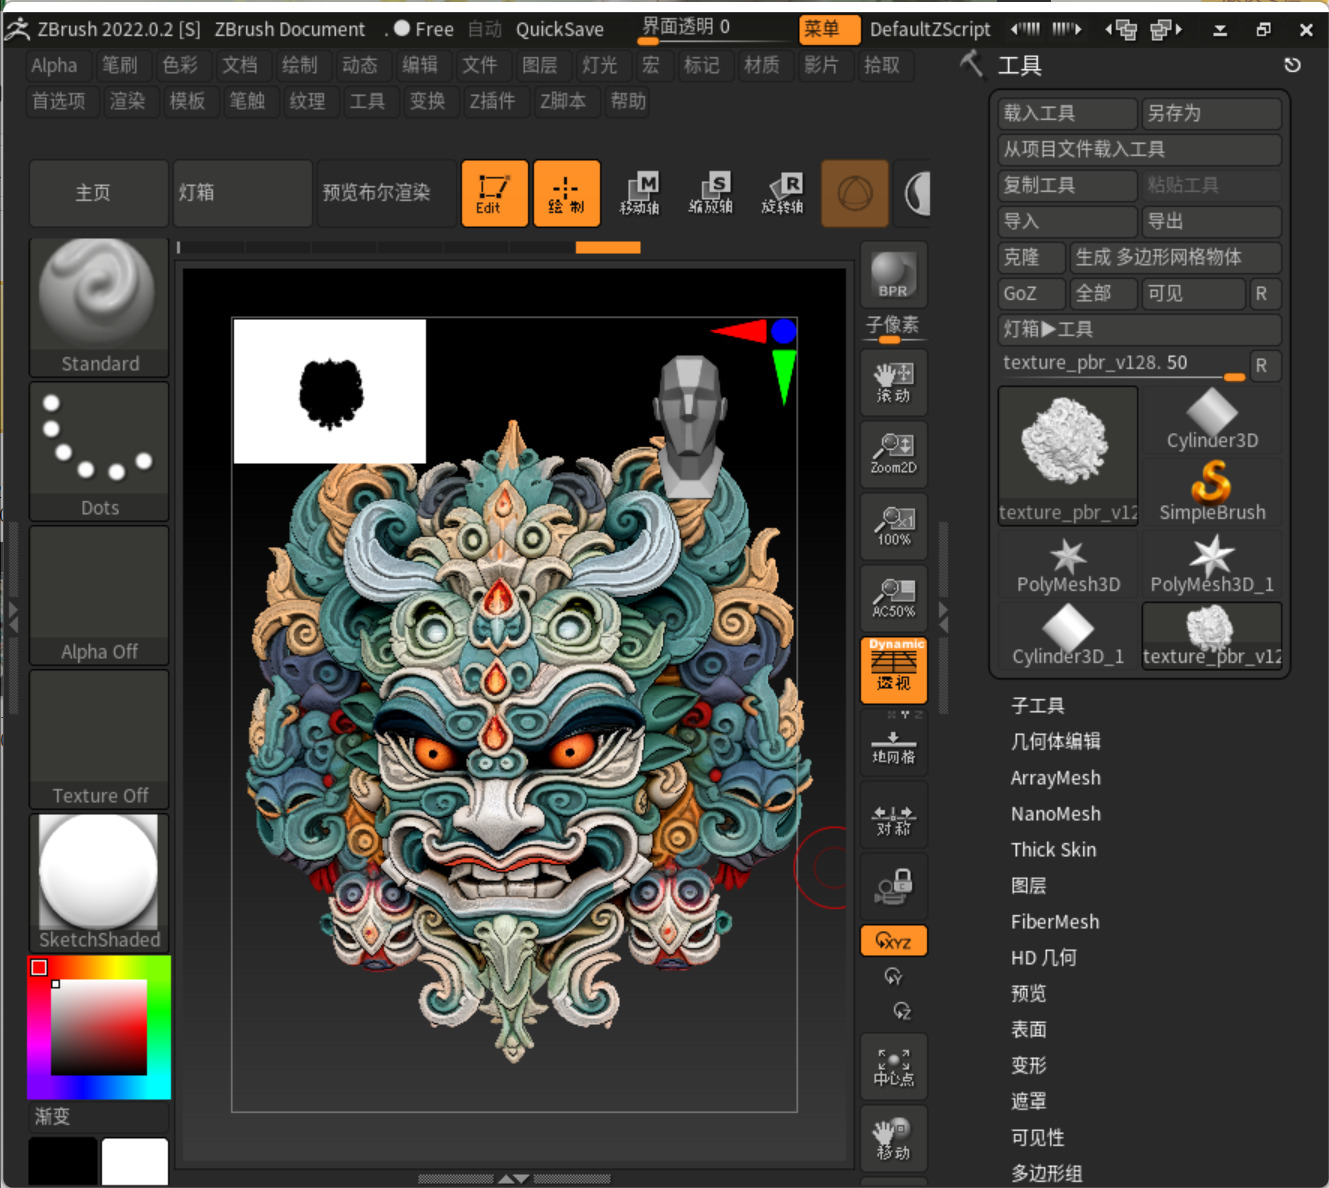Open the Alpha menu
This screenshot has width=1329, height=1188.
(54, 65)
